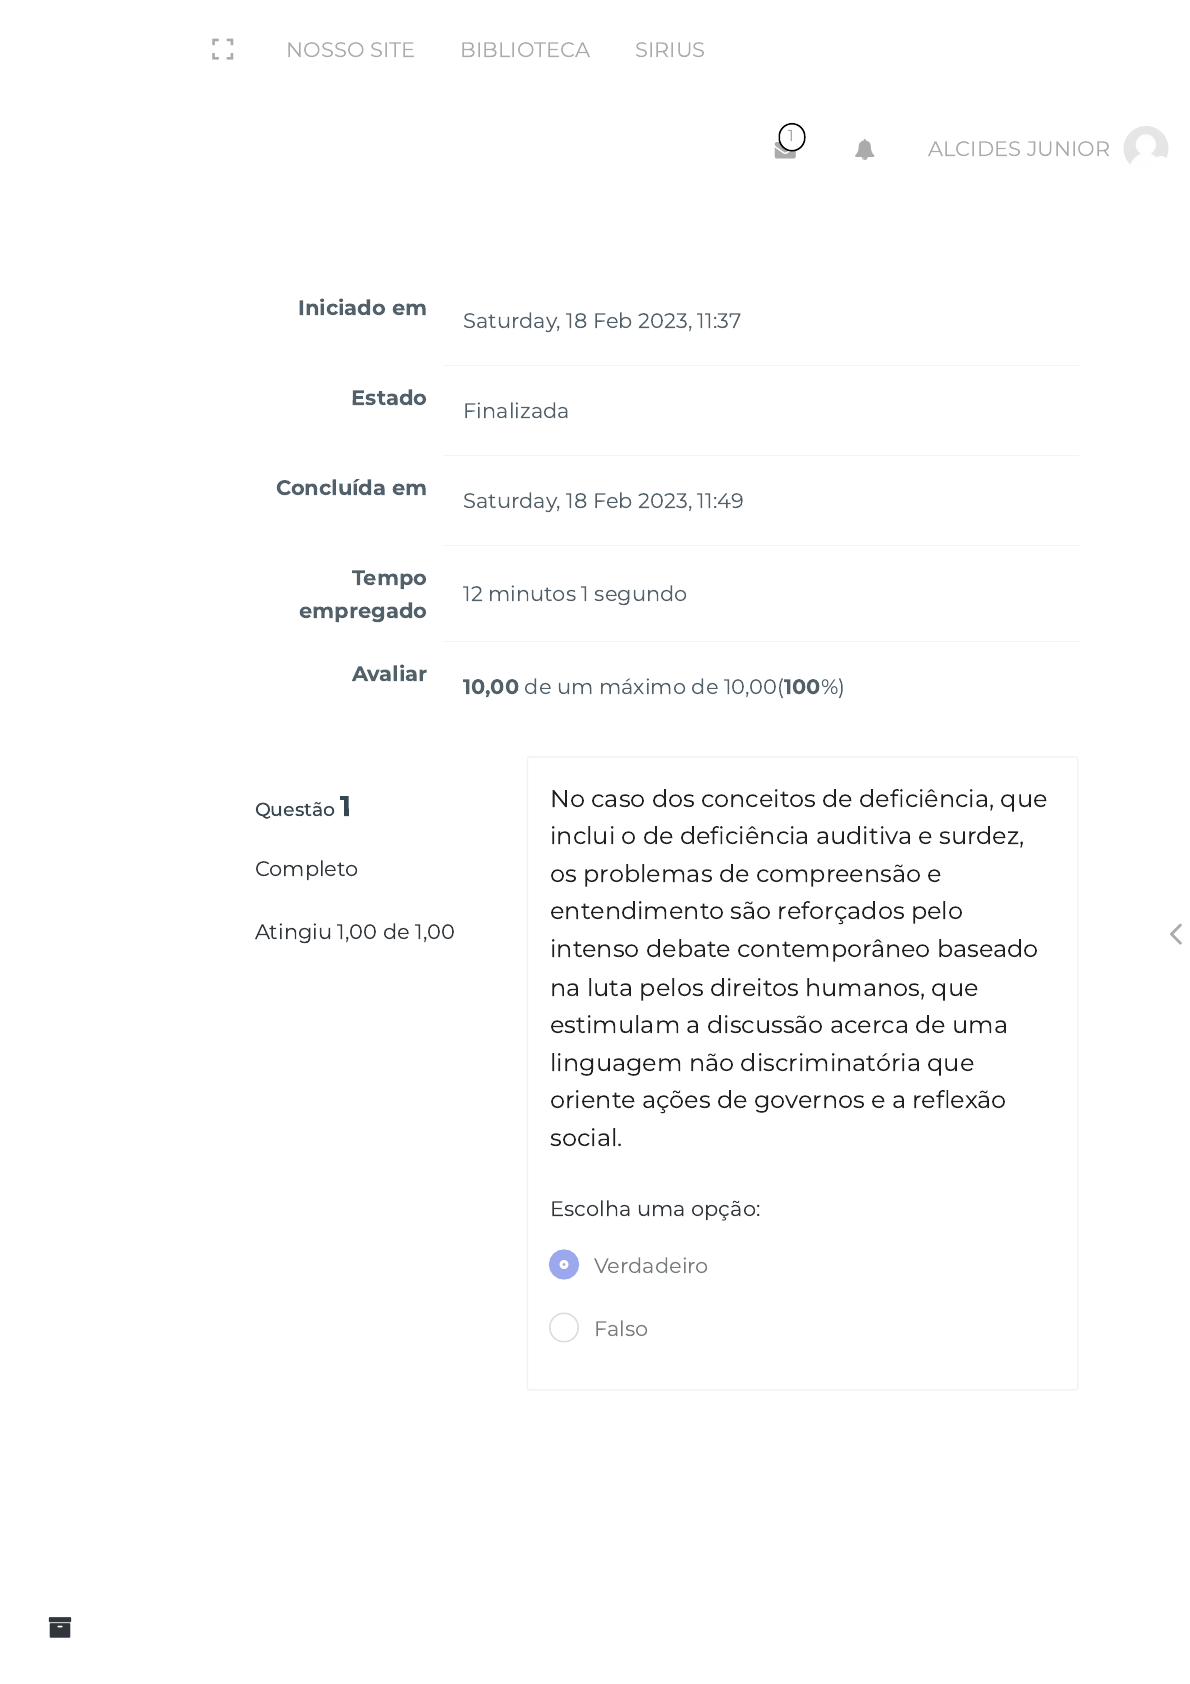Open the SIRIUS menu item
The width and height of the screenshot is (1190, 1684).
coord(670,50)
